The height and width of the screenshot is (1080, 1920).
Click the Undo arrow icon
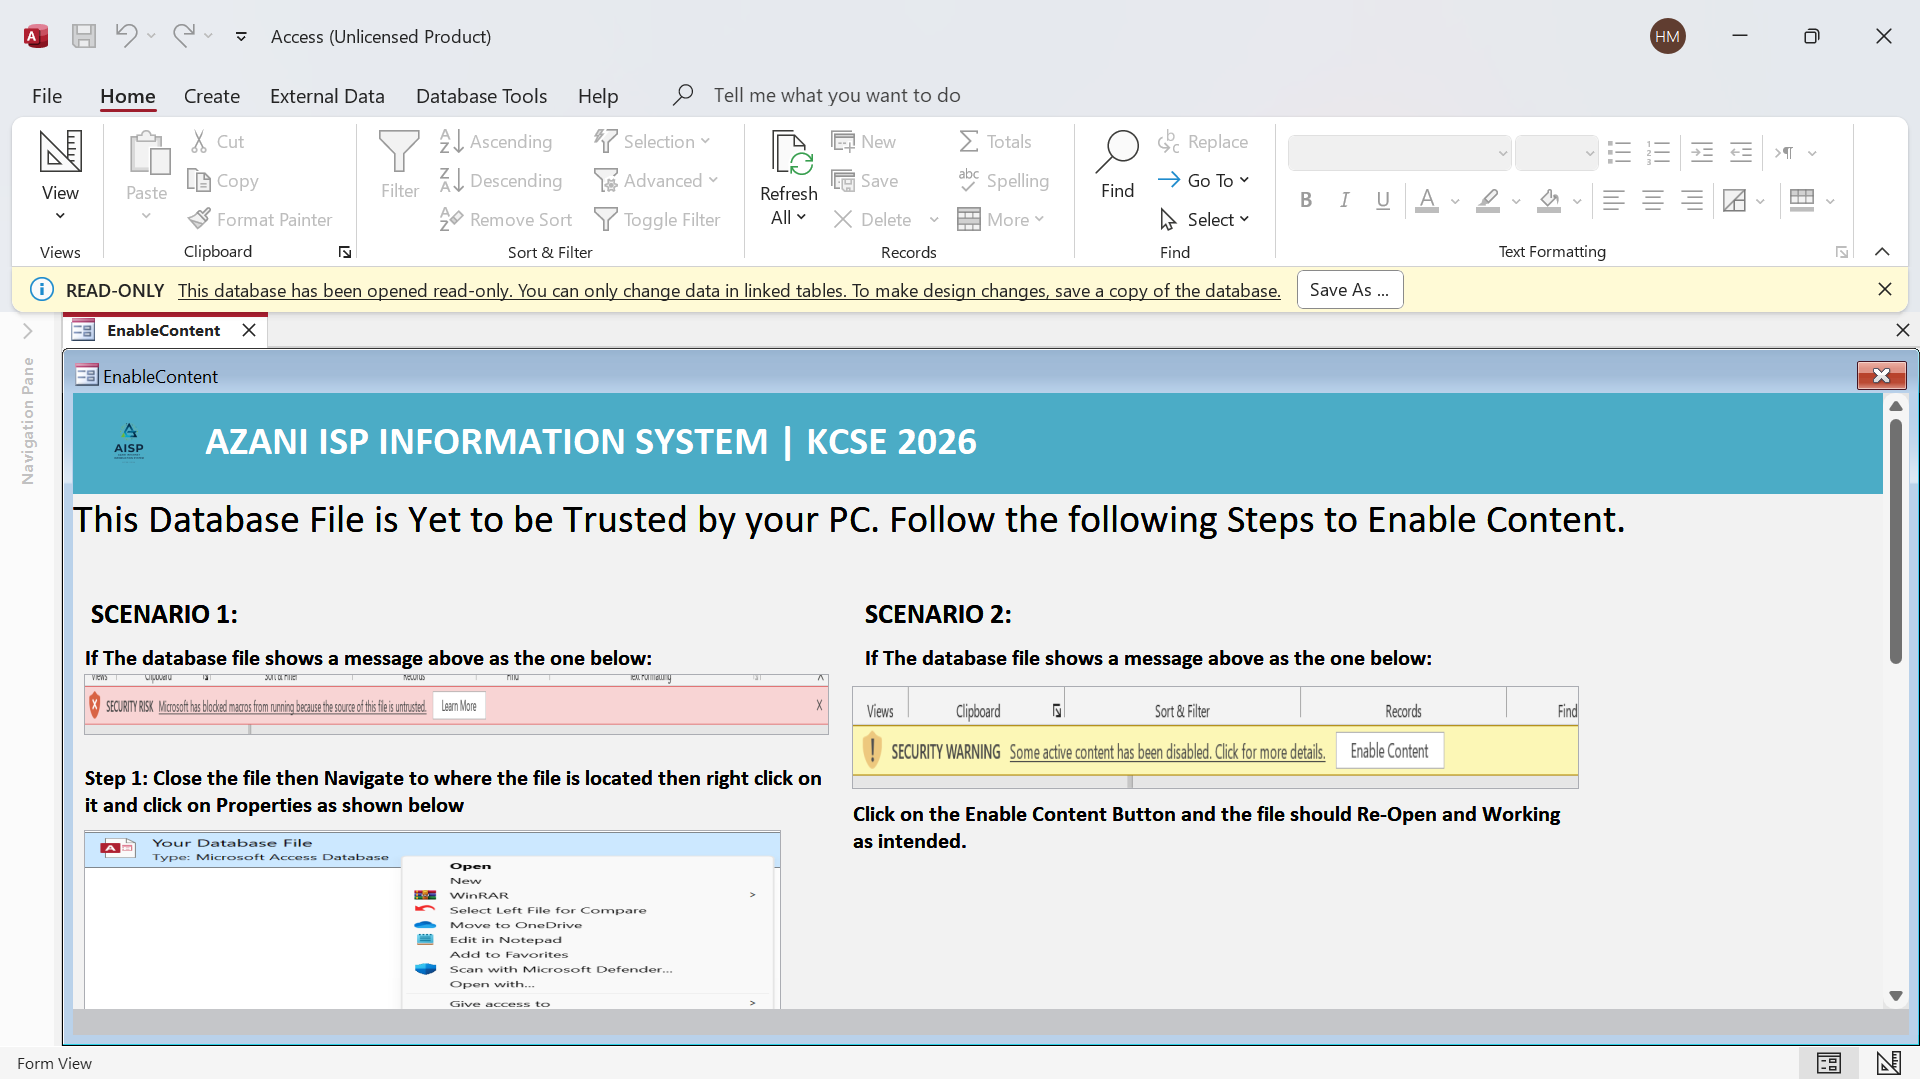coord(126,36)
